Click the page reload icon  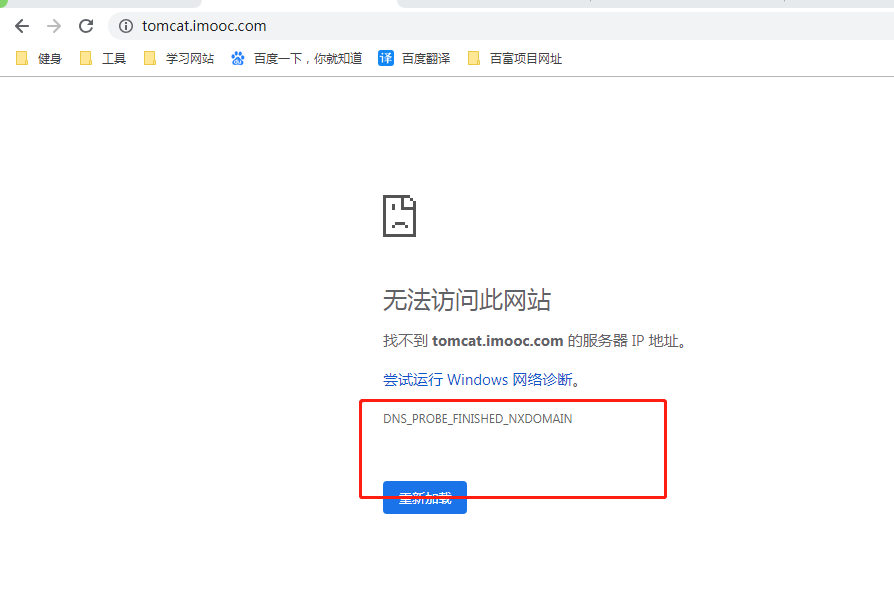pyautogui.click(x=85, y=26)
